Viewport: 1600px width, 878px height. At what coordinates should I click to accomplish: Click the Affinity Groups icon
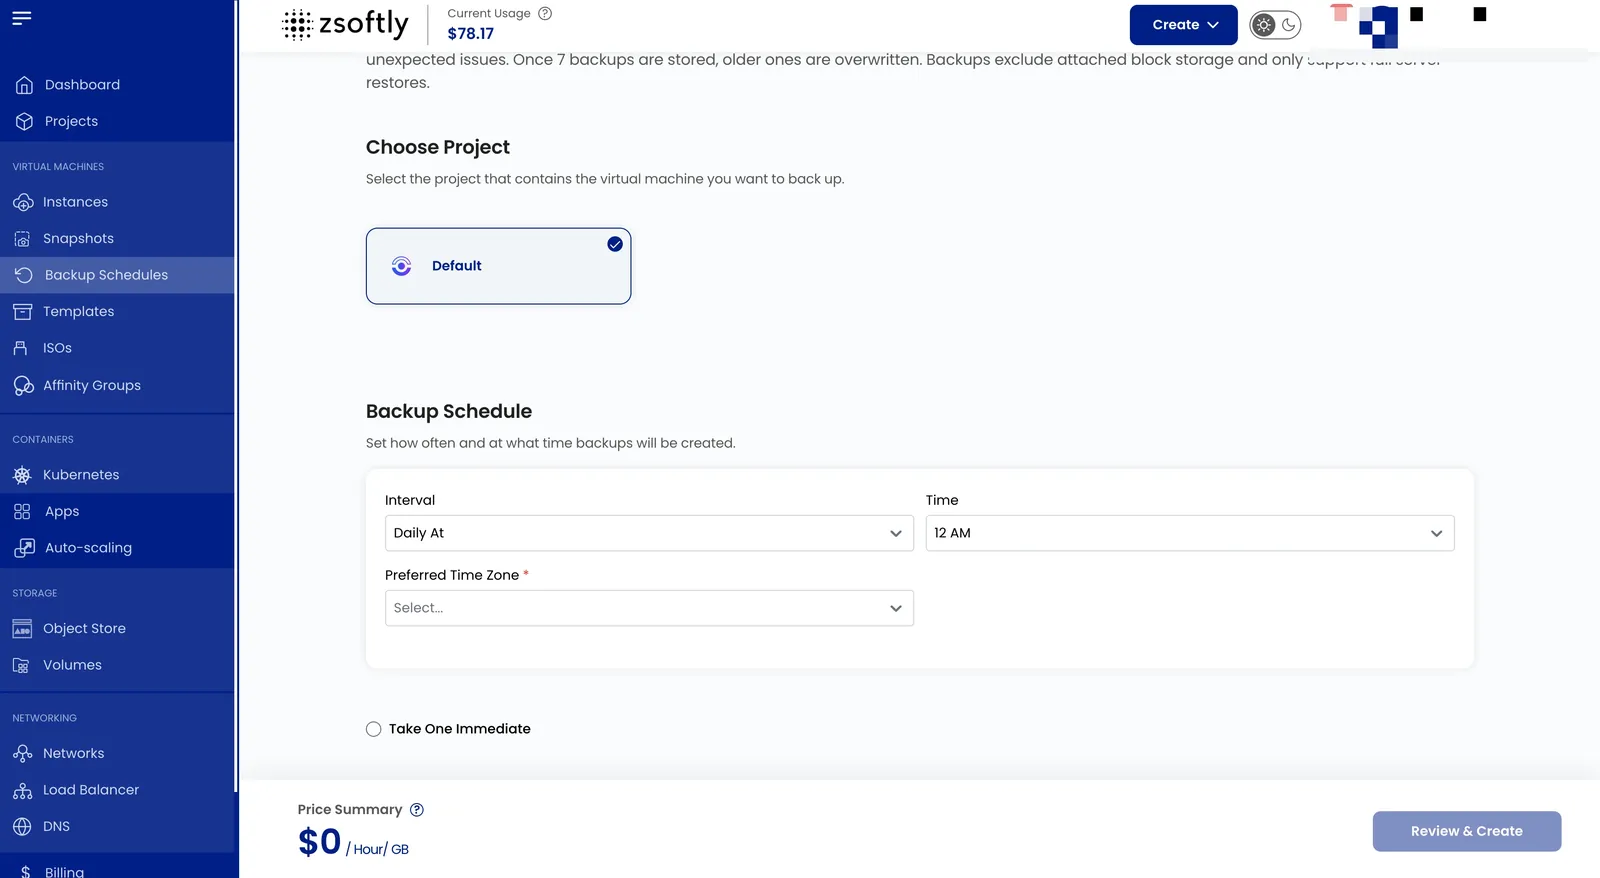[x=23, y=385]
